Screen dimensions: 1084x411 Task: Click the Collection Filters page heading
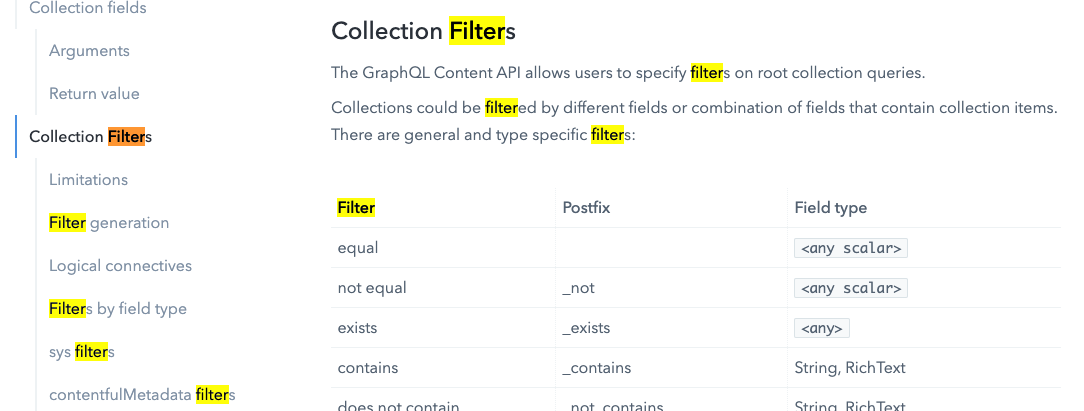click(x=424, y=31)
